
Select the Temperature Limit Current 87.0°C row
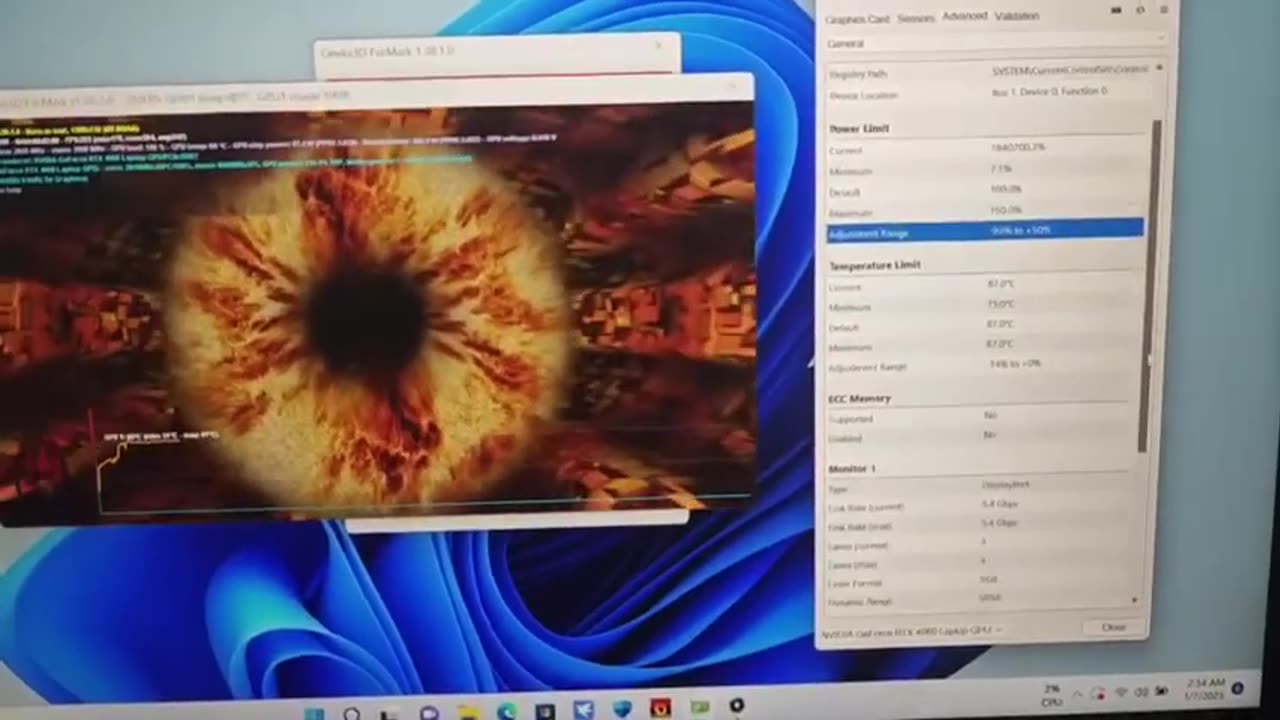click(x=985, y=286)
